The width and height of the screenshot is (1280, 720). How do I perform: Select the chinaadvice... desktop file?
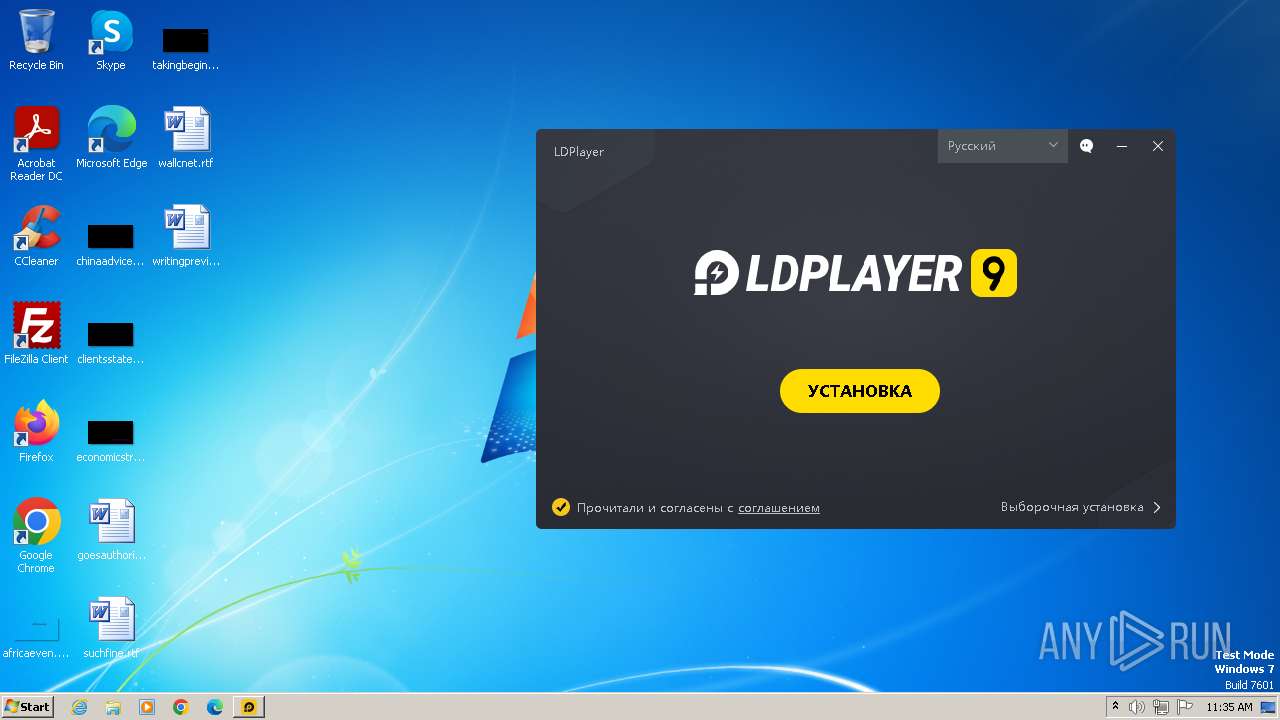111,244
